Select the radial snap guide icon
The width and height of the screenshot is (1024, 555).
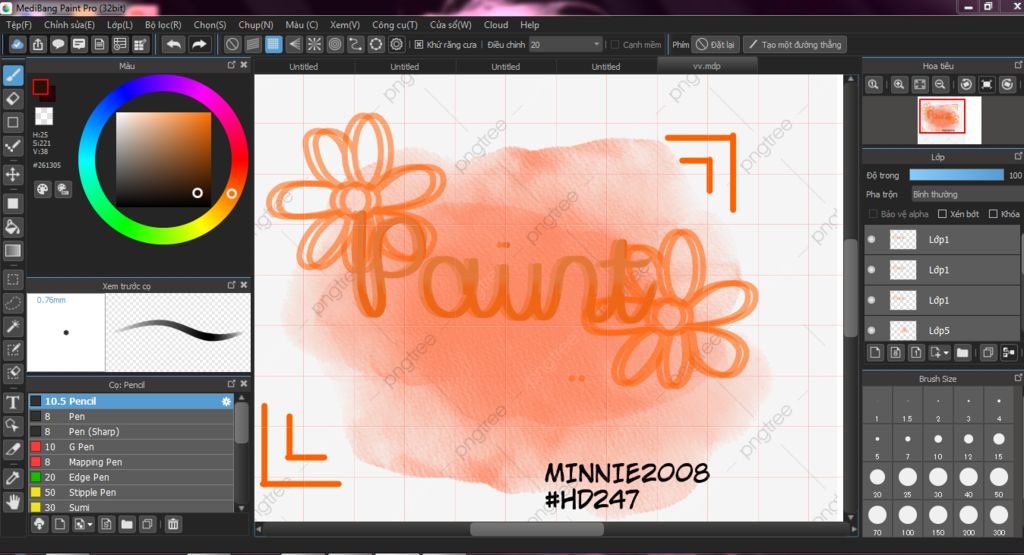click(314, 44)
